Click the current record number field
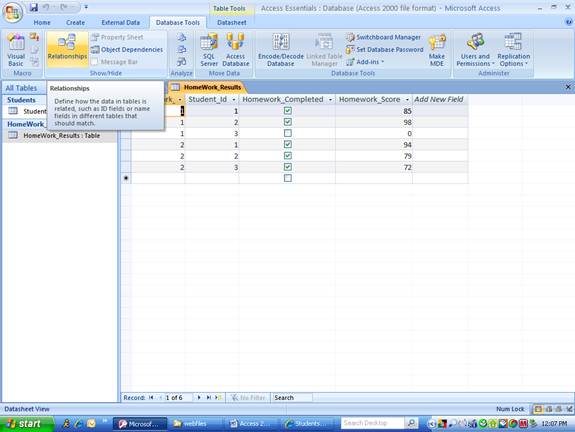This screenshot has height=432, width=575. click(x=178, y=398)
